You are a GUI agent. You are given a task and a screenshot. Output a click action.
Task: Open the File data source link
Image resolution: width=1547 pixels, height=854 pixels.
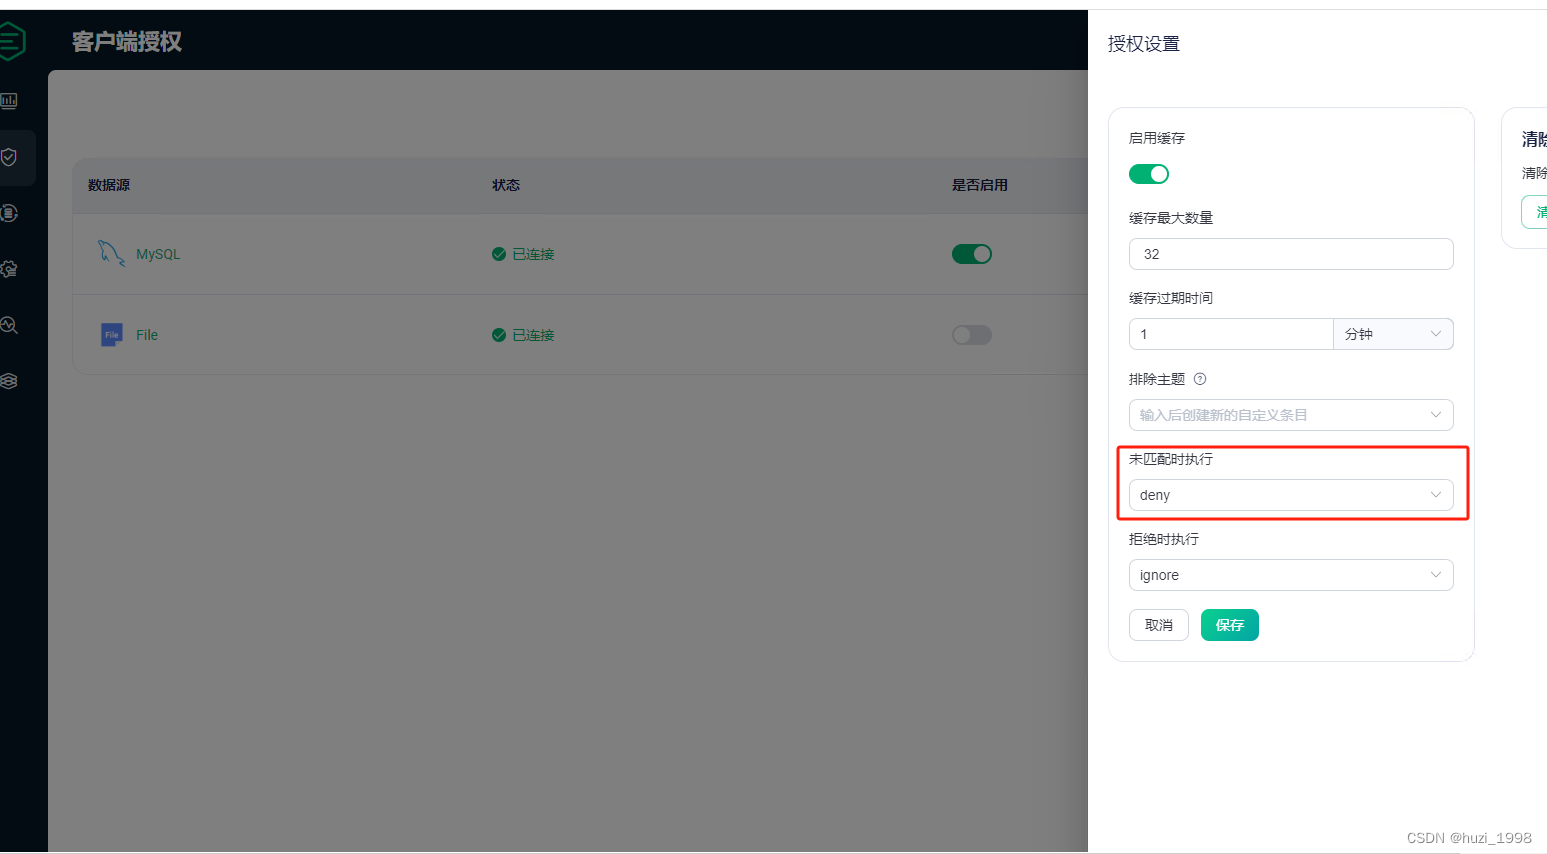(x=147, y=335)
